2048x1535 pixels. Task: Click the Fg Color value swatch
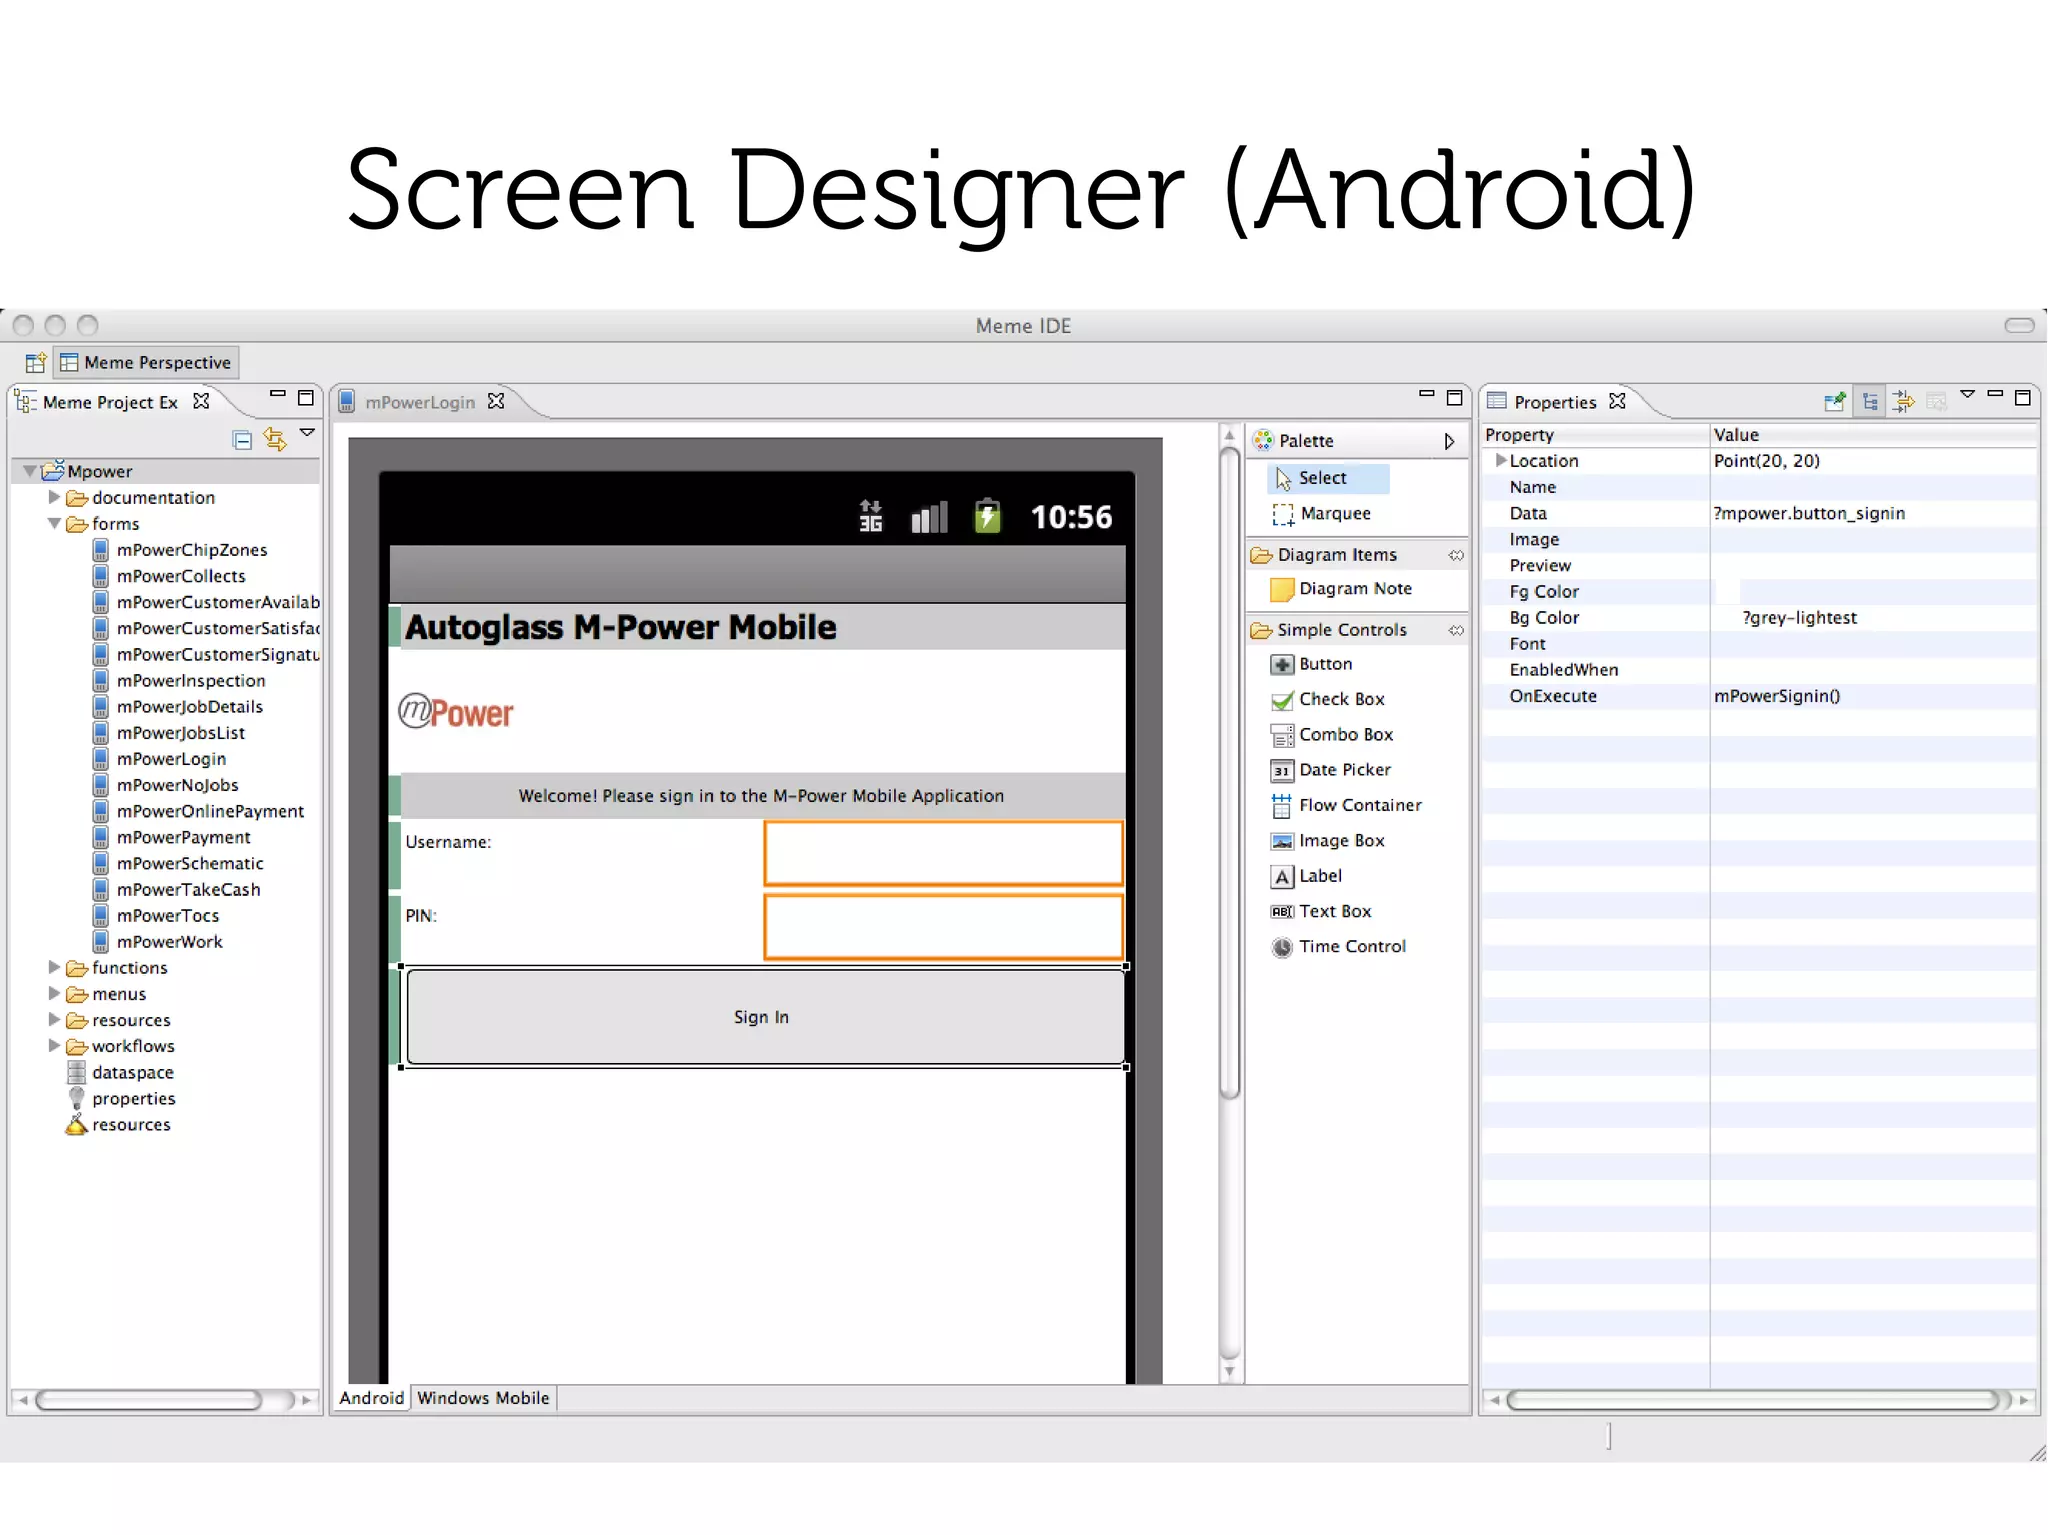click(x=1727, y=592)
